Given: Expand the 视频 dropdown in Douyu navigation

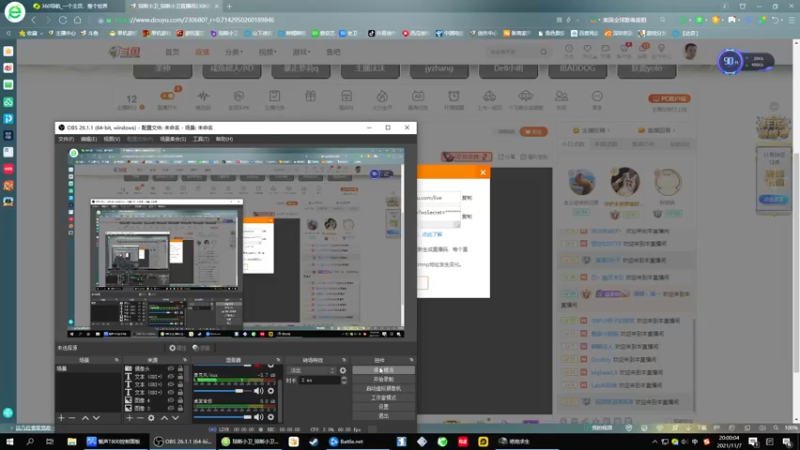Looking at the screenshot, I should click(x=267, y=52).
